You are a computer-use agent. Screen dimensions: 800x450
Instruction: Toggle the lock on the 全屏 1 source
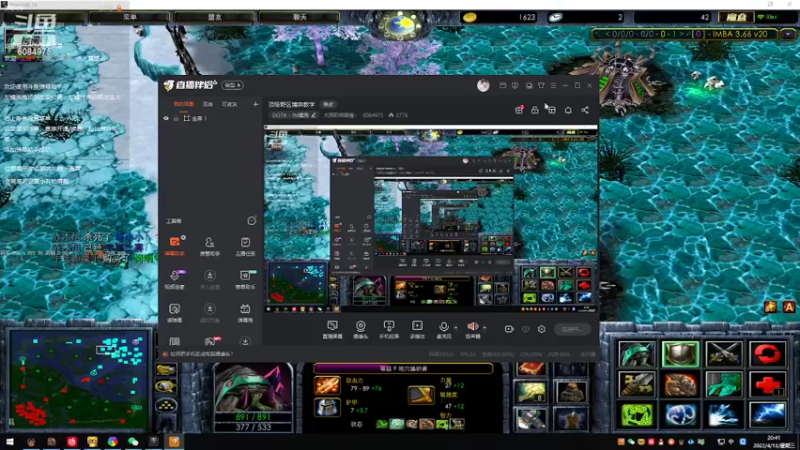point(176,118)
